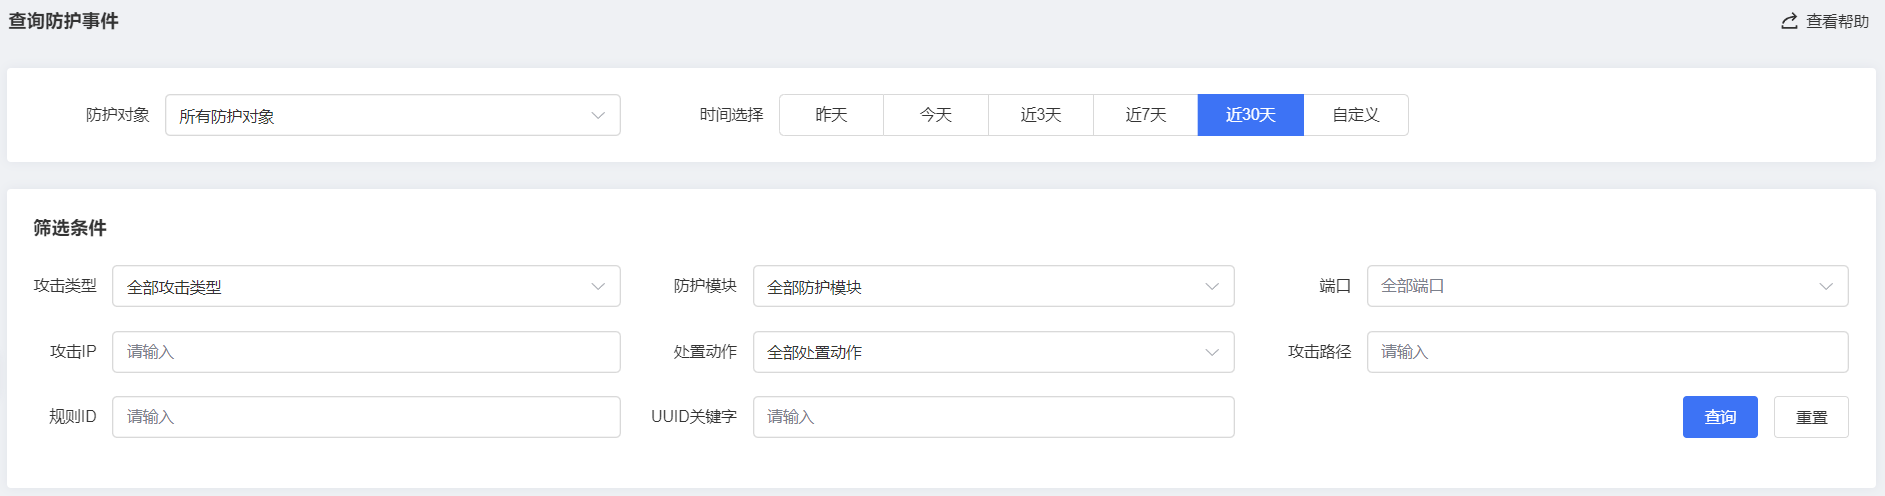Focus the 攻击路径 input field

1608,352
